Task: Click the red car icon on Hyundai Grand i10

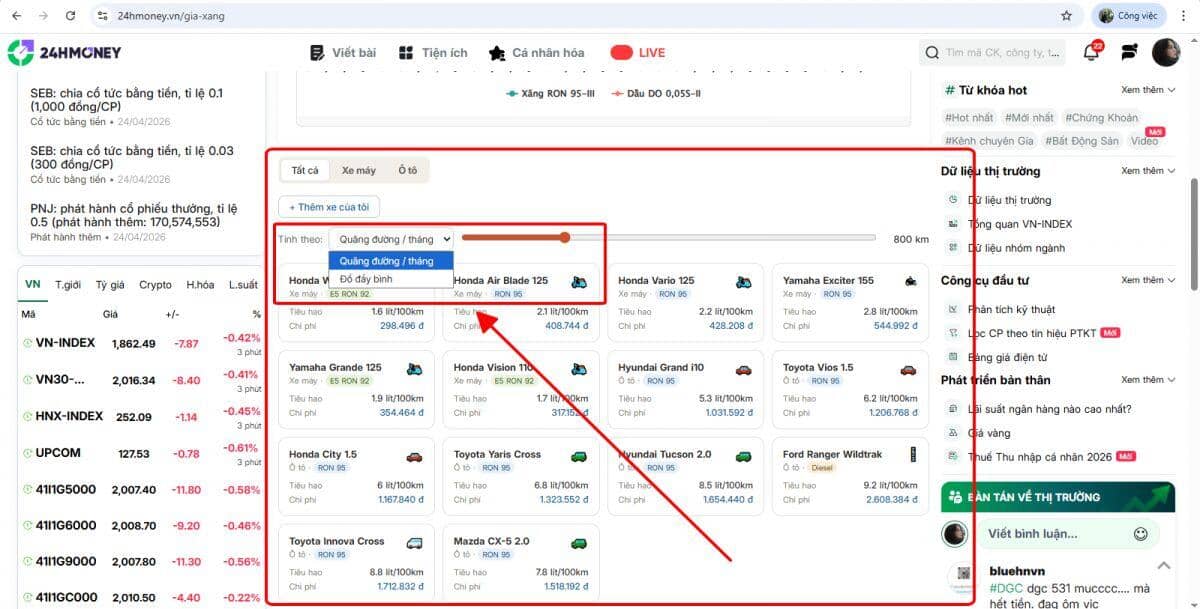Action: (743, 369)
